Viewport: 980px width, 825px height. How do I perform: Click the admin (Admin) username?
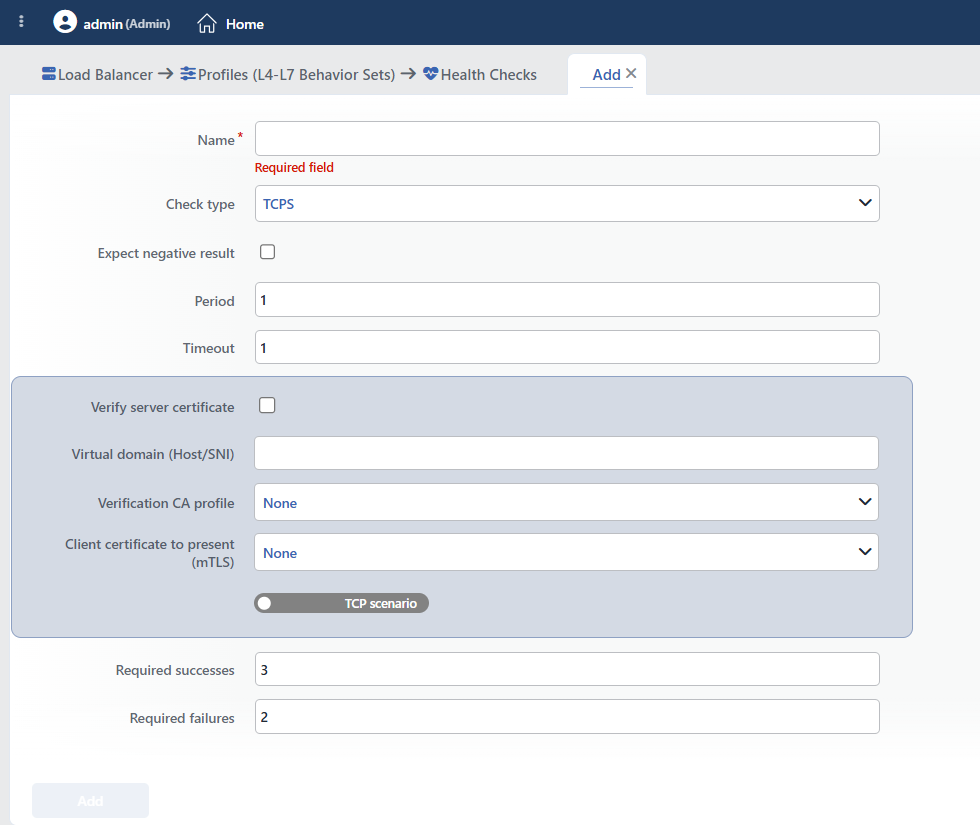pos(127,24)
